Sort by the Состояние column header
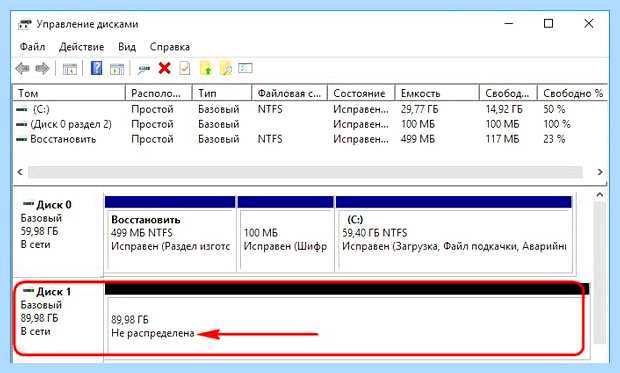Image resolution: width=620 pixels, height=373 pixels. [361, 93]
